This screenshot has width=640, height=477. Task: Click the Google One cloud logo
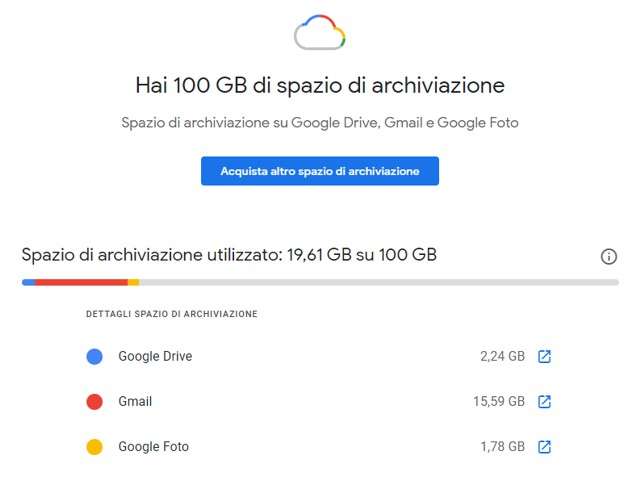pos(320,33)
